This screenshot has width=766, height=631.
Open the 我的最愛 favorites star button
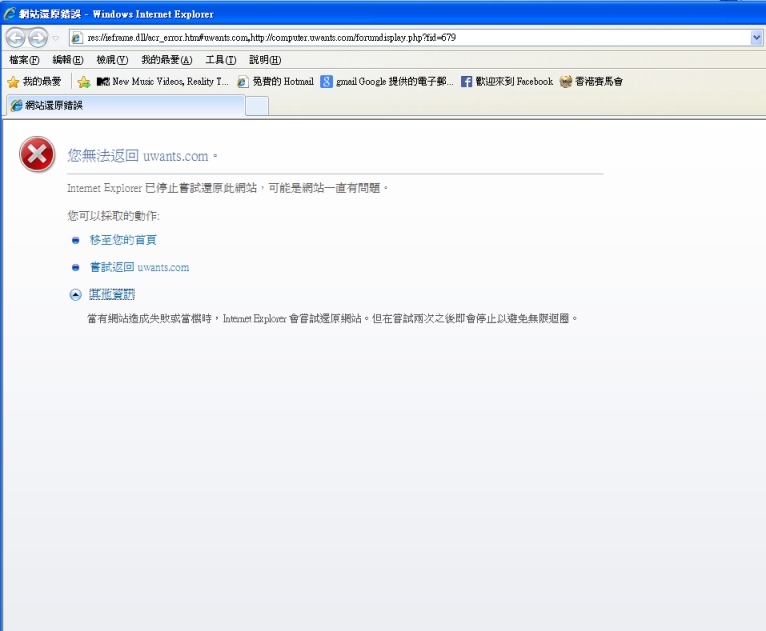[34, 82]
